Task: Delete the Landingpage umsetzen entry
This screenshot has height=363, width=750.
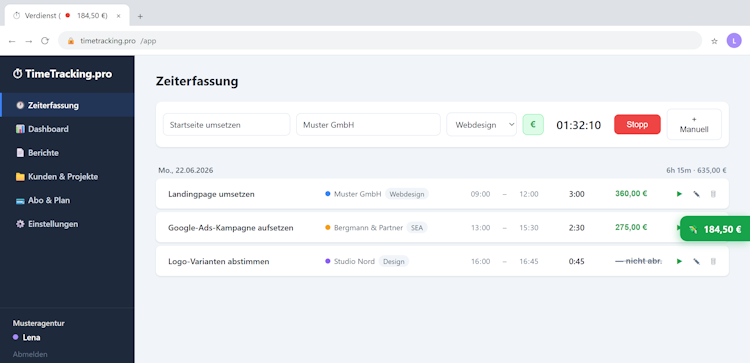Action: 713,194
